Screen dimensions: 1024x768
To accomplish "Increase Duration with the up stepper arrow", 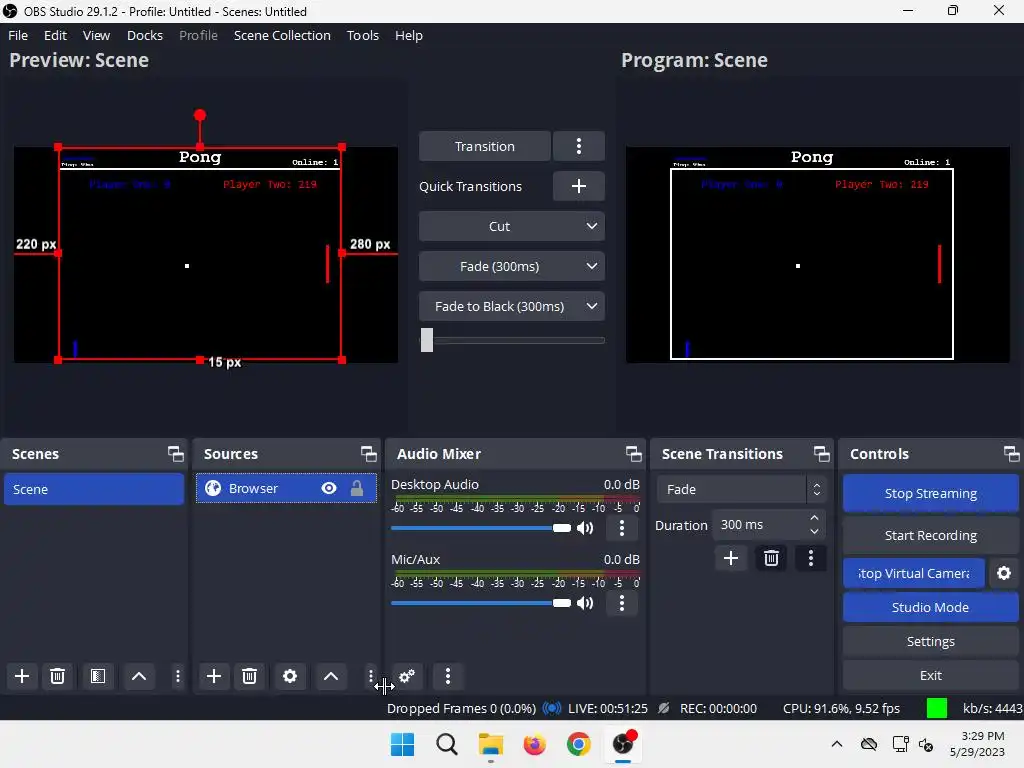I will point(814,518).
